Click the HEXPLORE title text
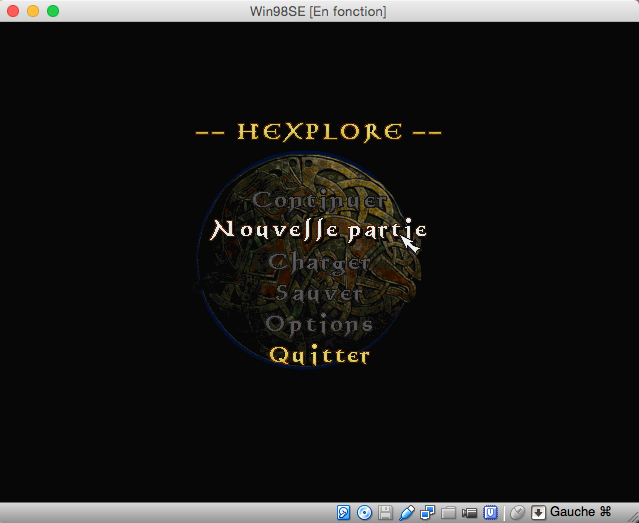This screenshot has height=523, width=639. (x=319, y=132)
